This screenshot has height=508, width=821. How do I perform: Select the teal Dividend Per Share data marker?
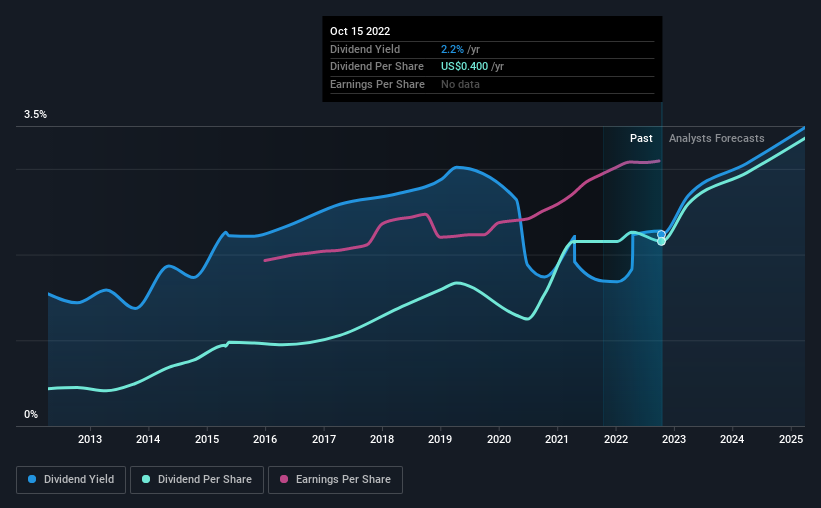[x=661, y=241]
